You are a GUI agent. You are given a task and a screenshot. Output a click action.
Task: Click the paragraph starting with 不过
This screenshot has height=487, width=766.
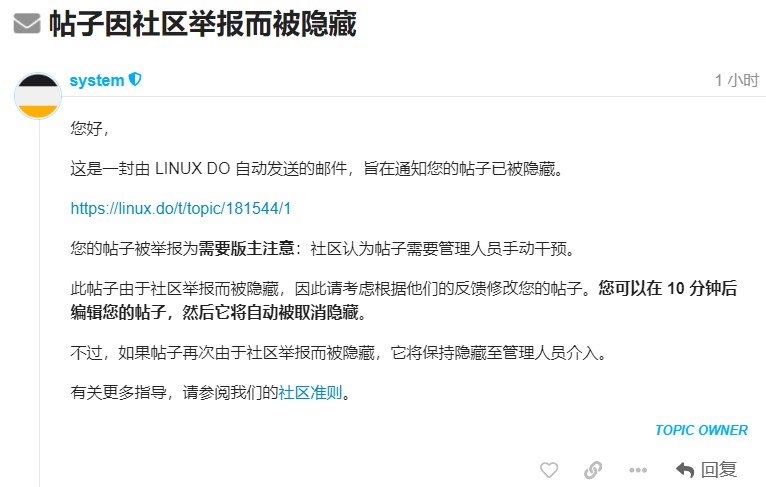pyautogui.click(x=339, y=352)
